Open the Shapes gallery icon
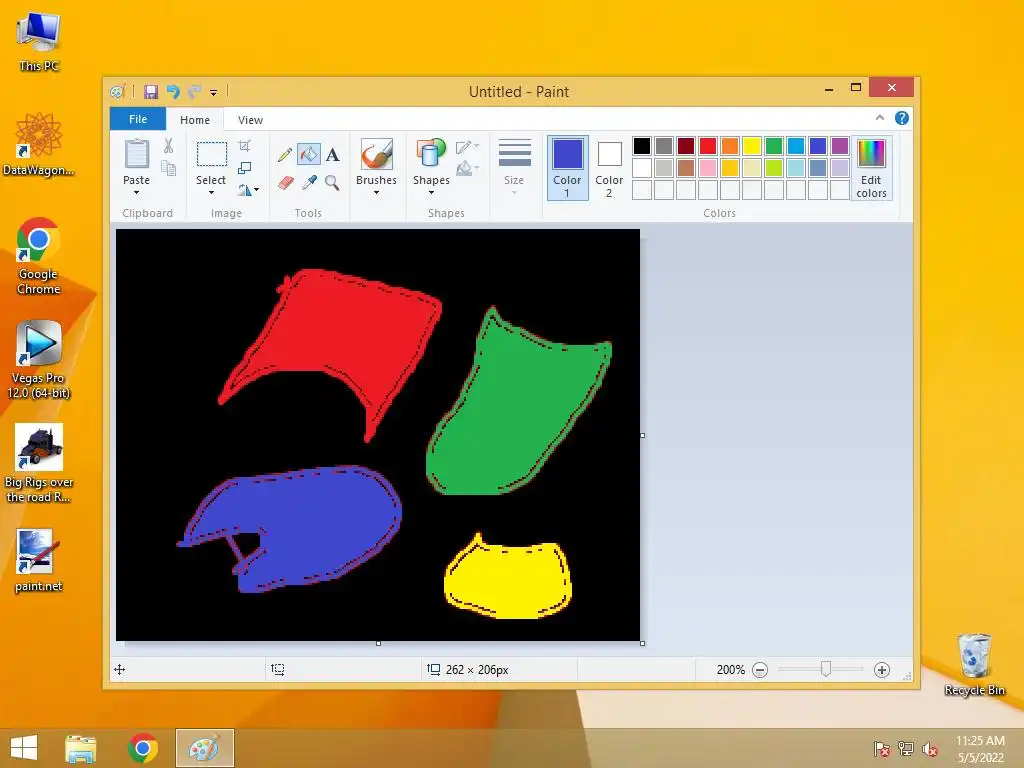This screenshot has height=768, width=1024. 431,154
